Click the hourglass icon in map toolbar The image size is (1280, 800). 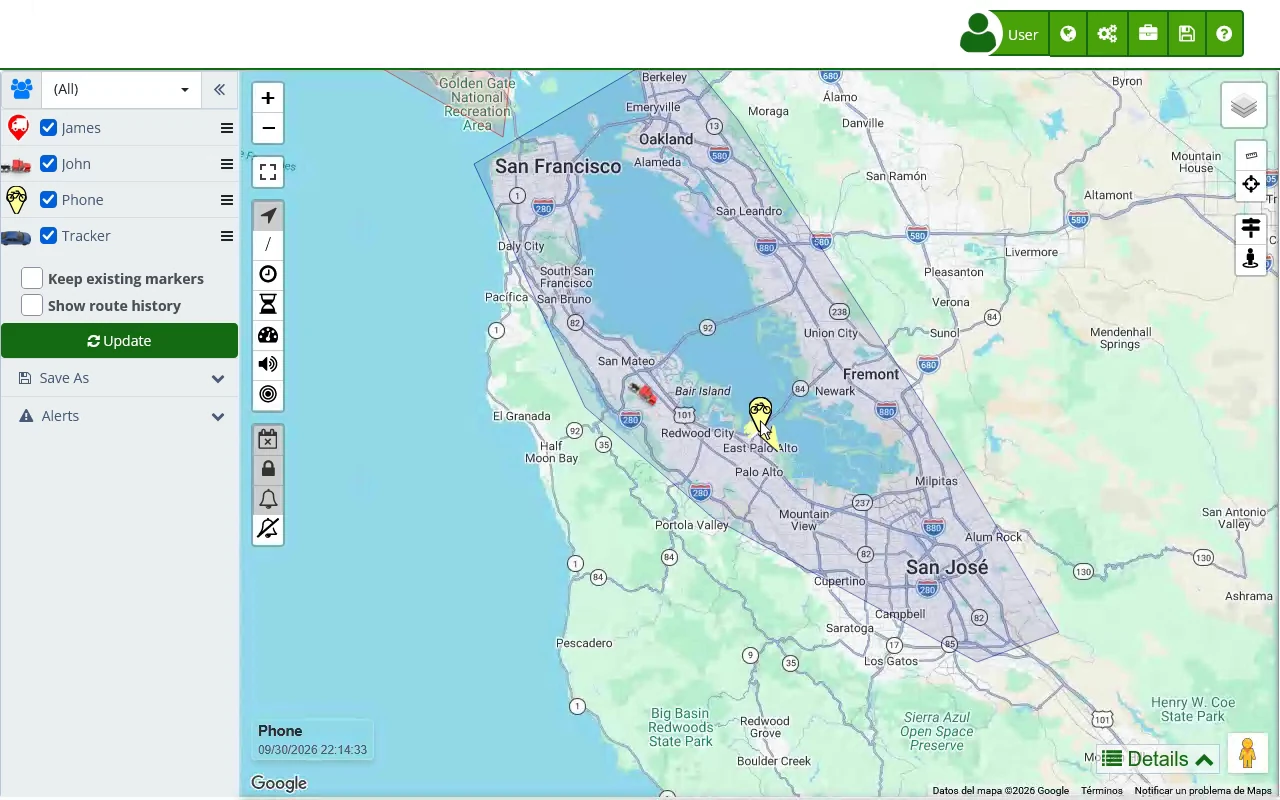(268, 305)
